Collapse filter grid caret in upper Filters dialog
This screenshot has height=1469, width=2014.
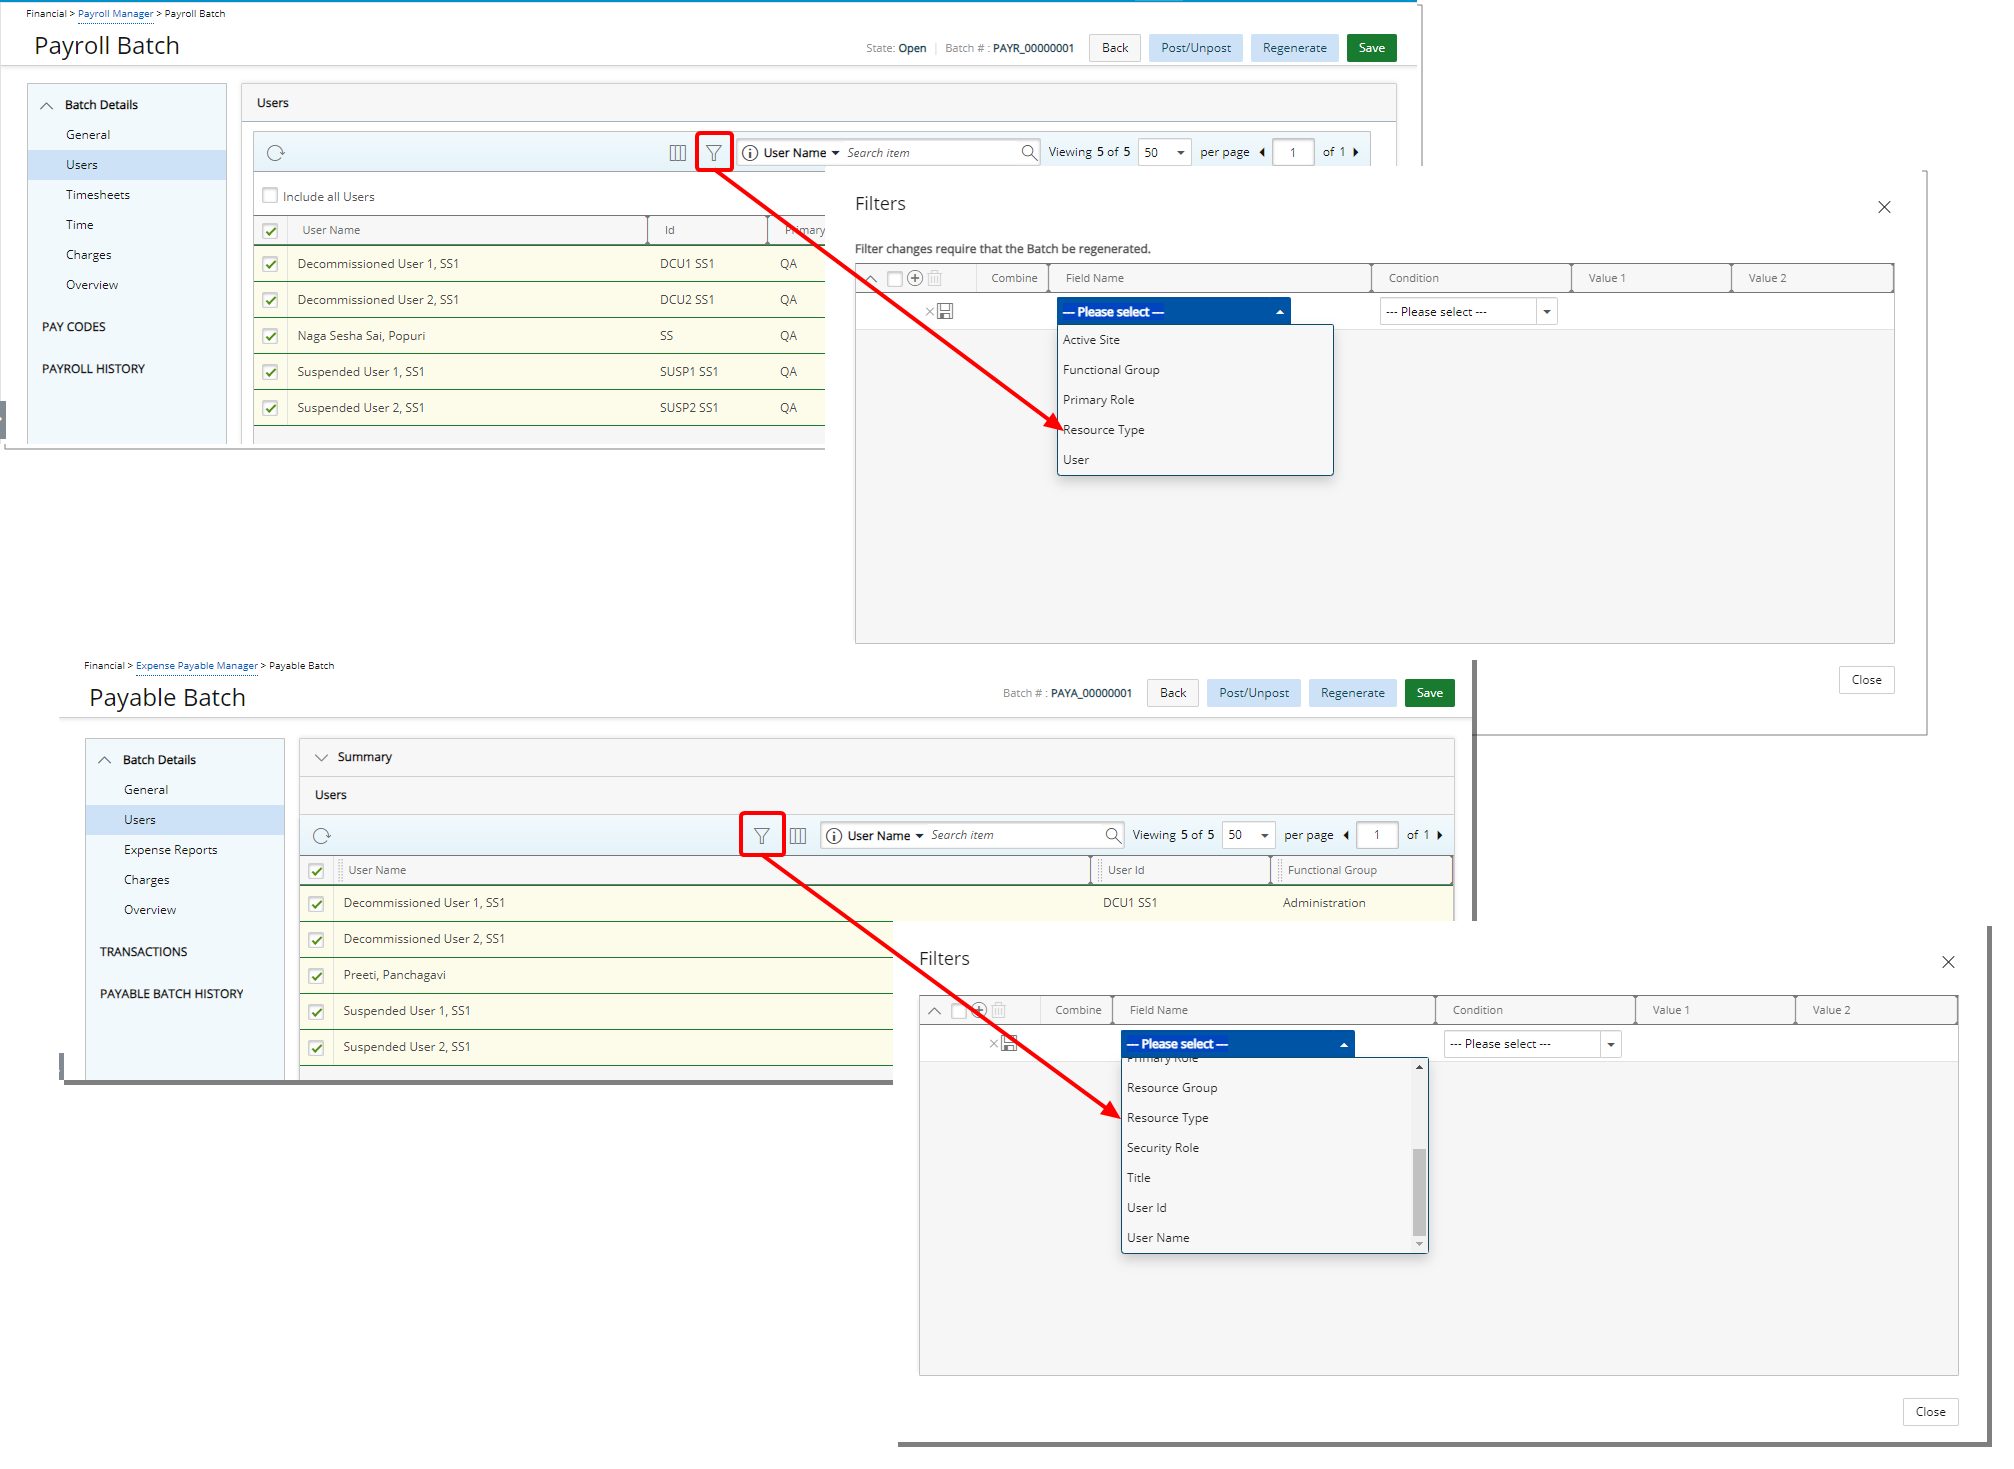pos(871,279)
